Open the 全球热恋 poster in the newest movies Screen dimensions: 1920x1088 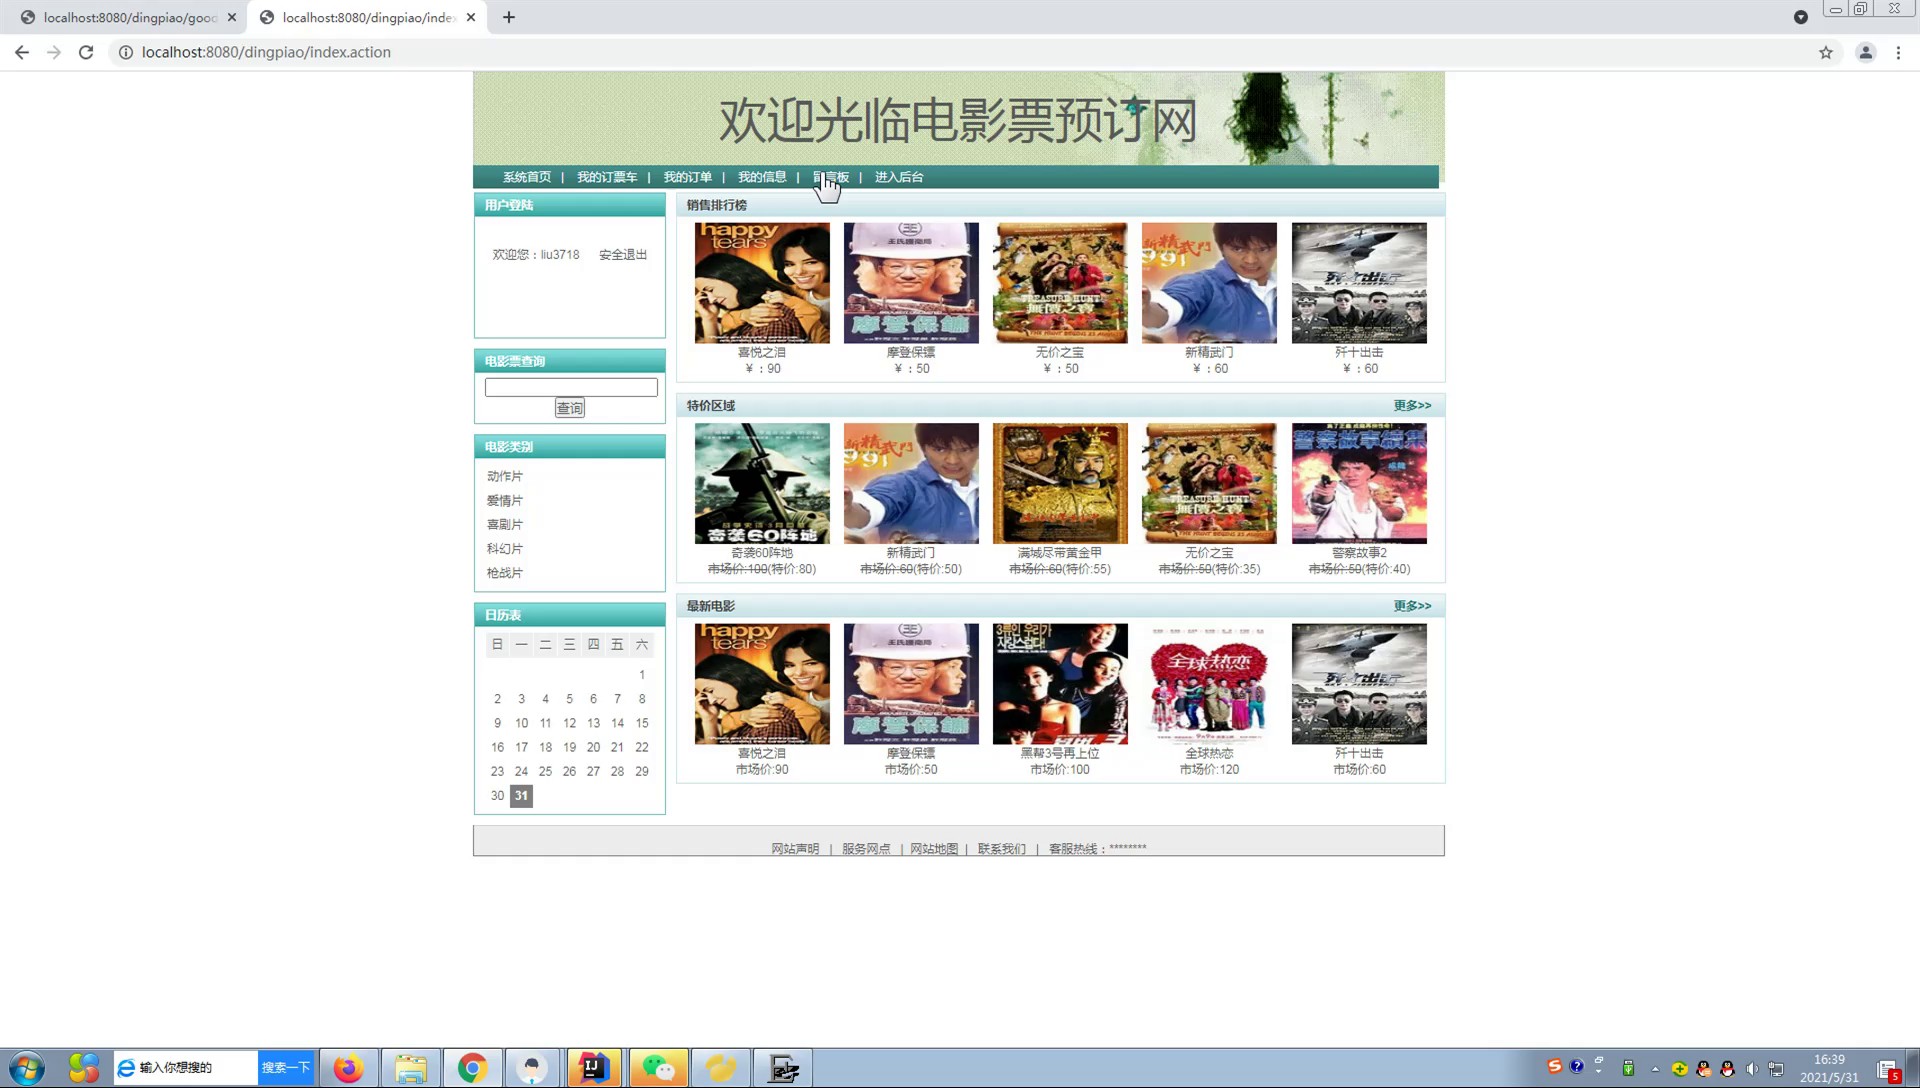[x=1209, y=684]
